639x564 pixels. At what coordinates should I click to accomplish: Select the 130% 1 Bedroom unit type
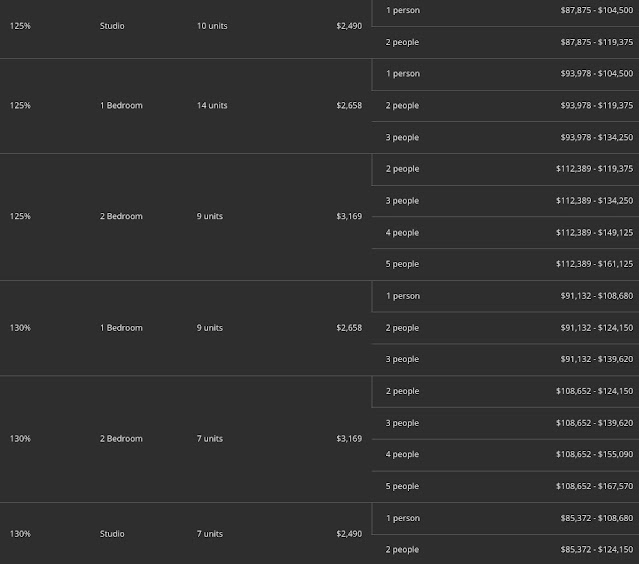[121, 328]
